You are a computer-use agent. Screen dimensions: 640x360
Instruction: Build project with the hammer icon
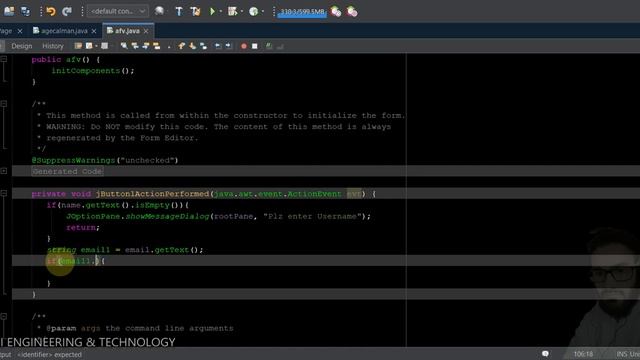[x=179, y=11]
